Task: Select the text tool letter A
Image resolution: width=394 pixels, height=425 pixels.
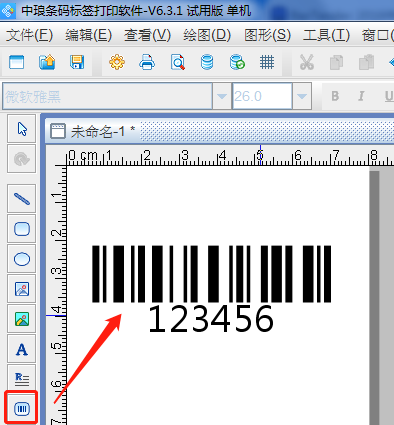Action: point(22,349)
